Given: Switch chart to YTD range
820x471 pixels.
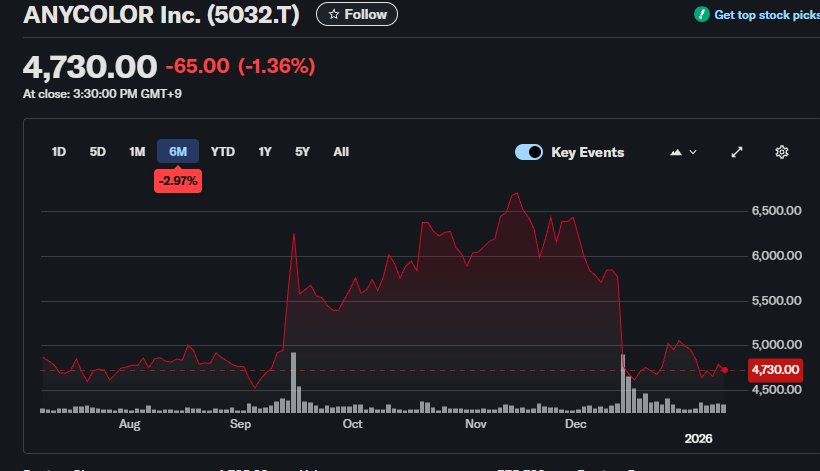Looking at the screenshot, I should tap(223, 152).
